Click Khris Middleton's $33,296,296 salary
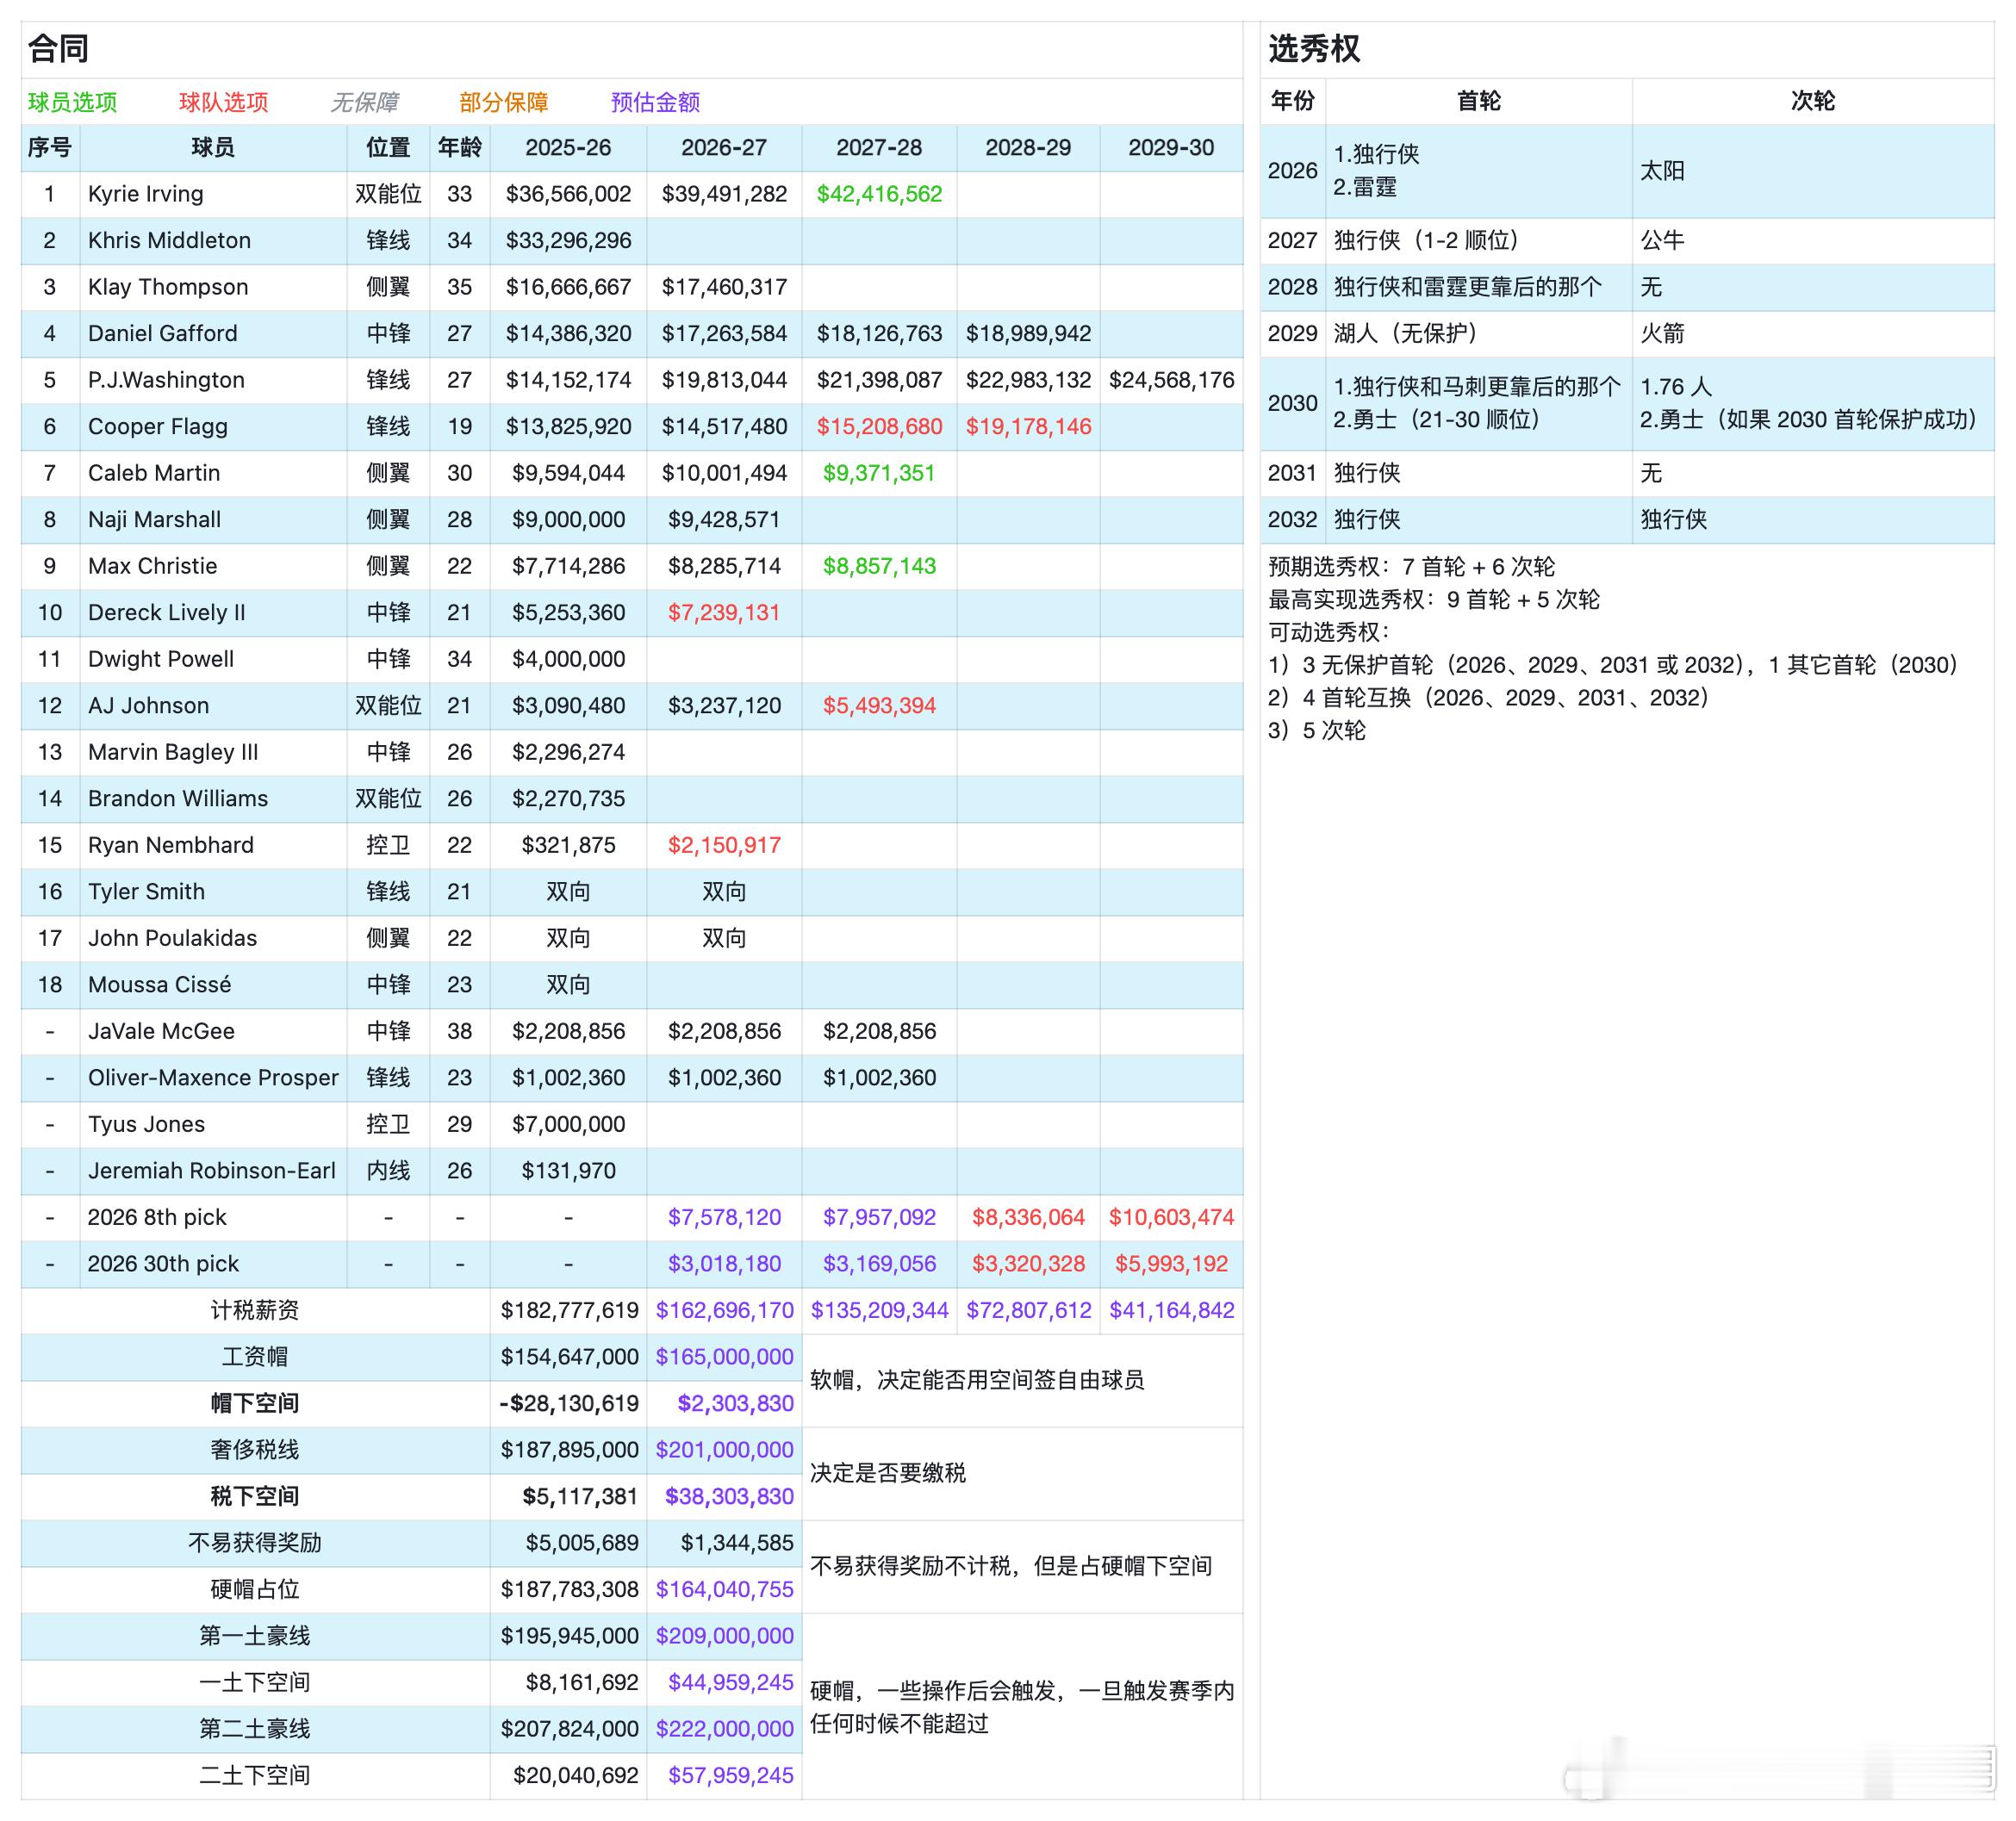The image size is (2016, 1821). pyautogui.click(x=568, y=241)
